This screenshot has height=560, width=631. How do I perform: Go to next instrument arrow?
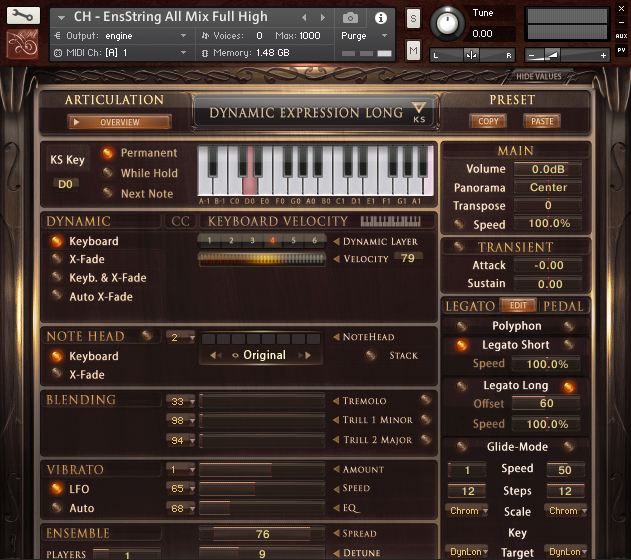pyautogui.click(x=322, y=17)
